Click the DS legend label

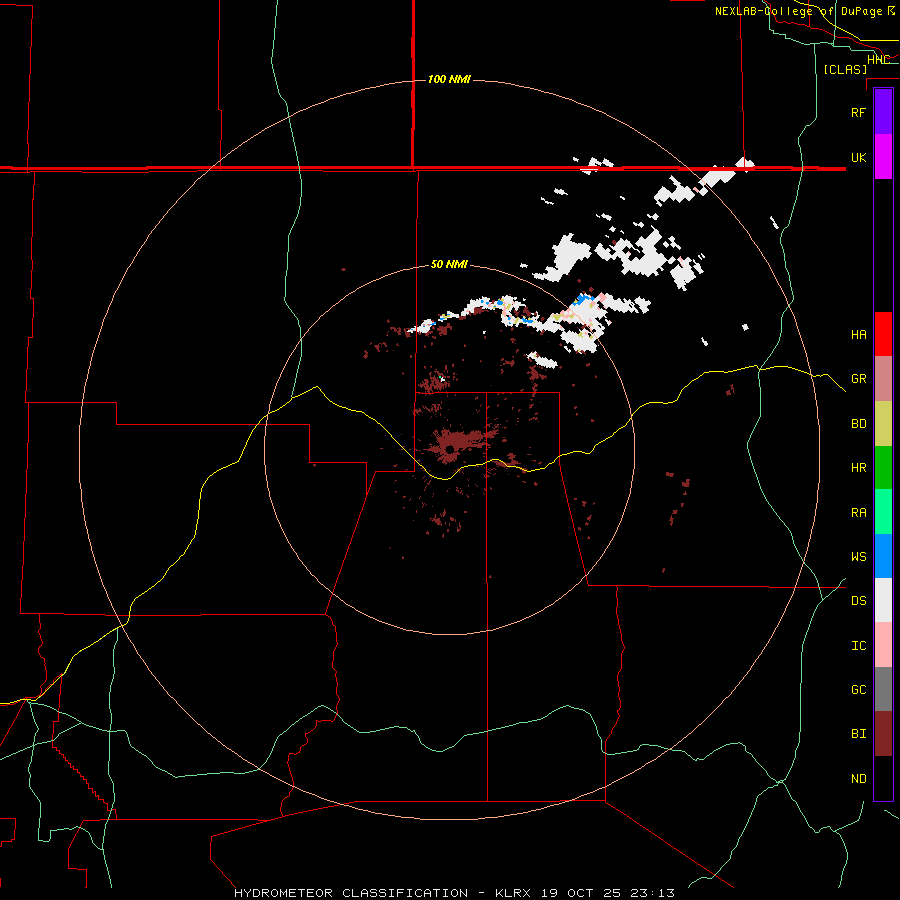click(859, 601)
